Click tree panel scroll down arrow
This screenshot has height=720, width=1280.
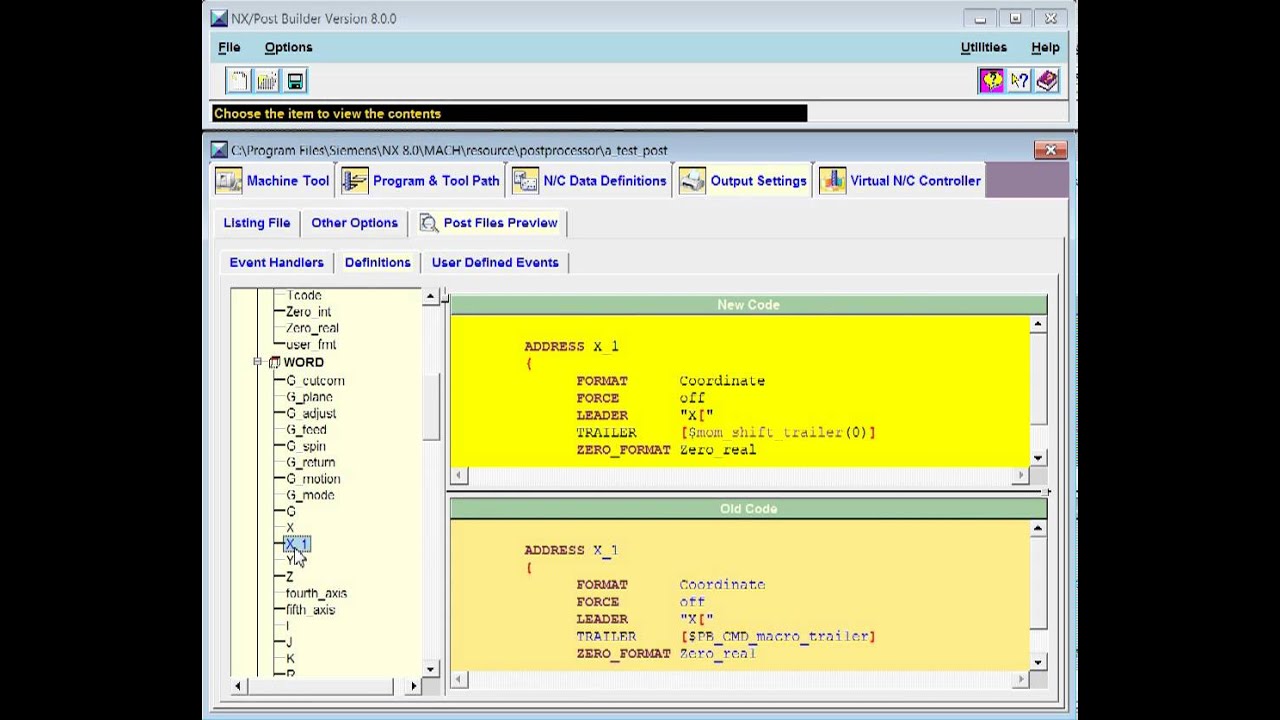[430, 669]
